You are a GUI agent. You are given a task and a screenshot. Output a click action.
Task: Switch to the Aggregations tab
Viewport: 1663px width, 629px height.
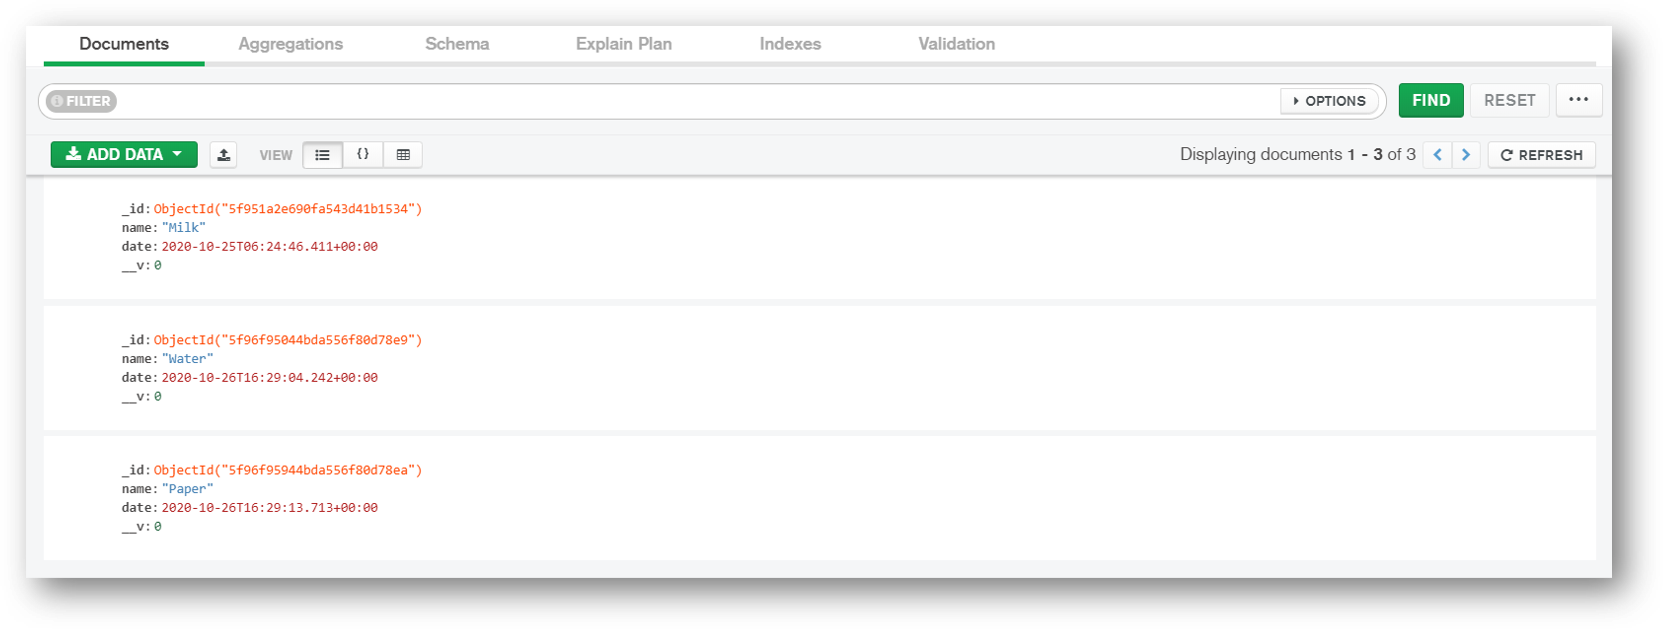pyautogui.click(x=290, y=44)
